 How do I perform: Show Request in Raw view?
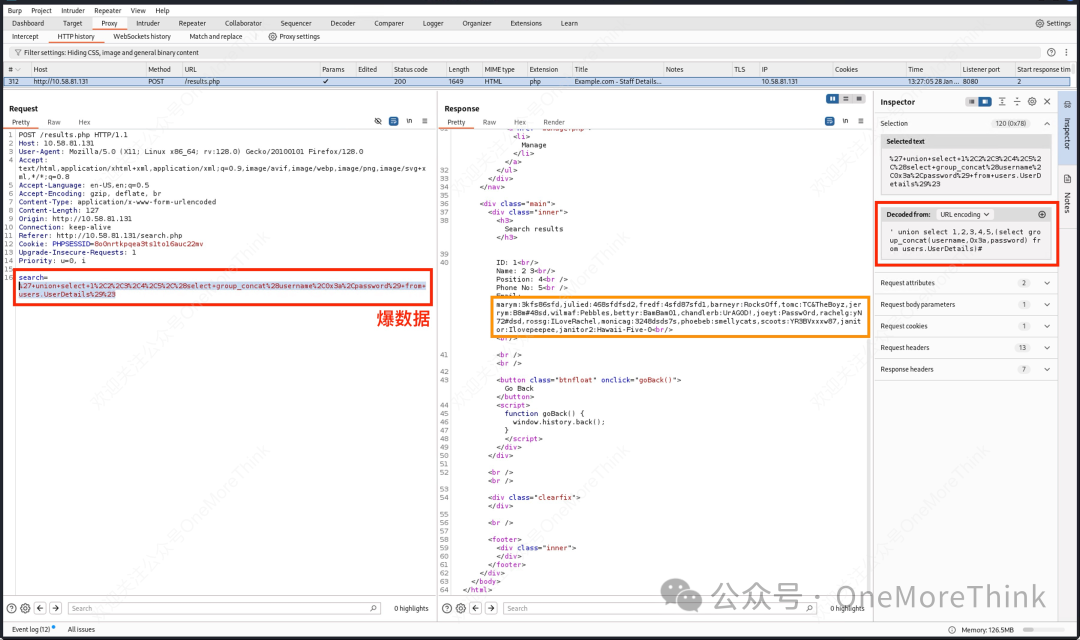point(54,122)
